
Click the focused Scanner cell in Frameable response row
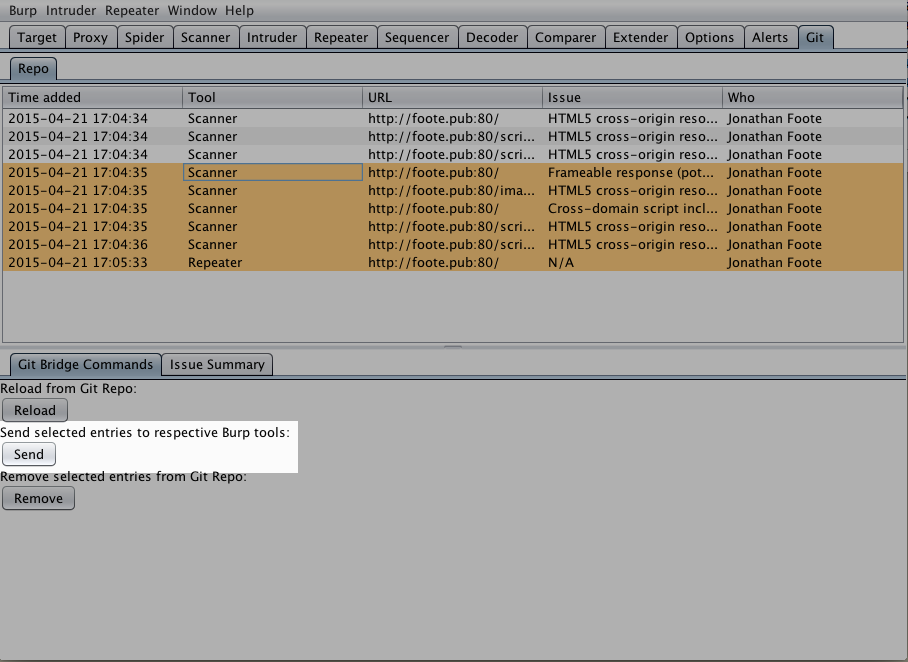click(273, 173)
